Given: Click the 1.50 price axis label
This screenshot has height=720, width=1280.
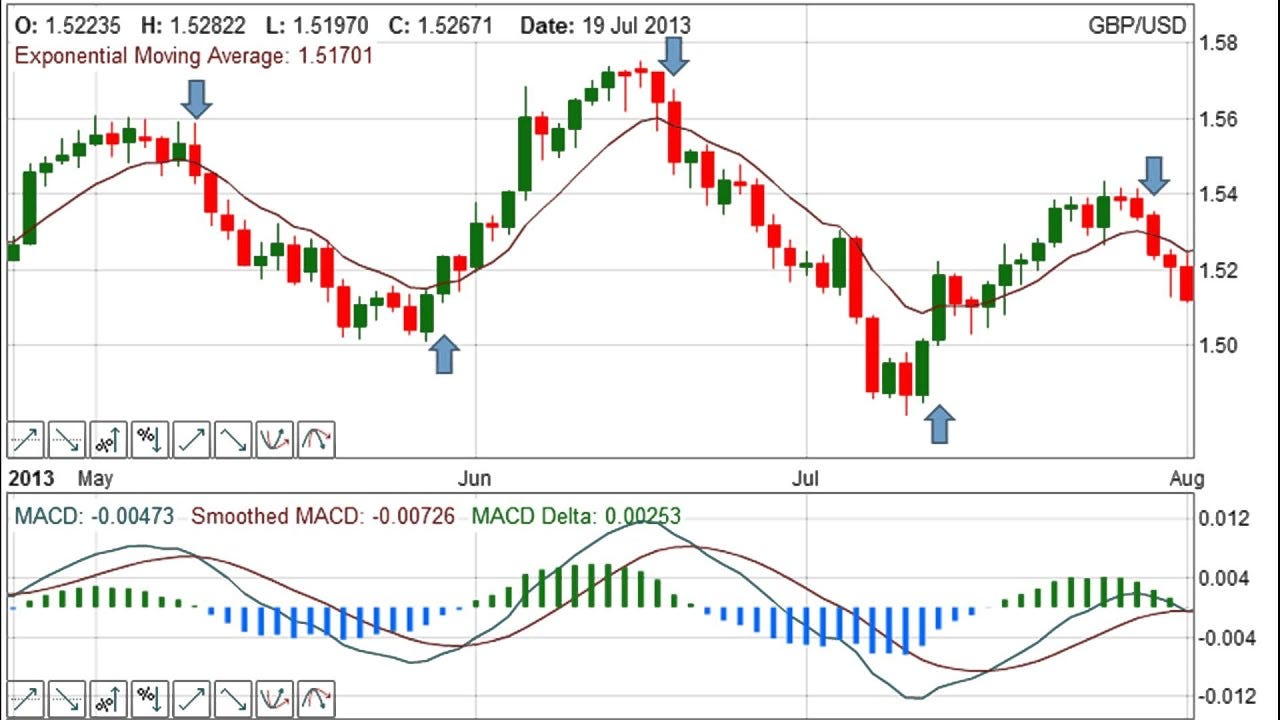Looking at the screenshot, I should click(x=1218, y=345).
